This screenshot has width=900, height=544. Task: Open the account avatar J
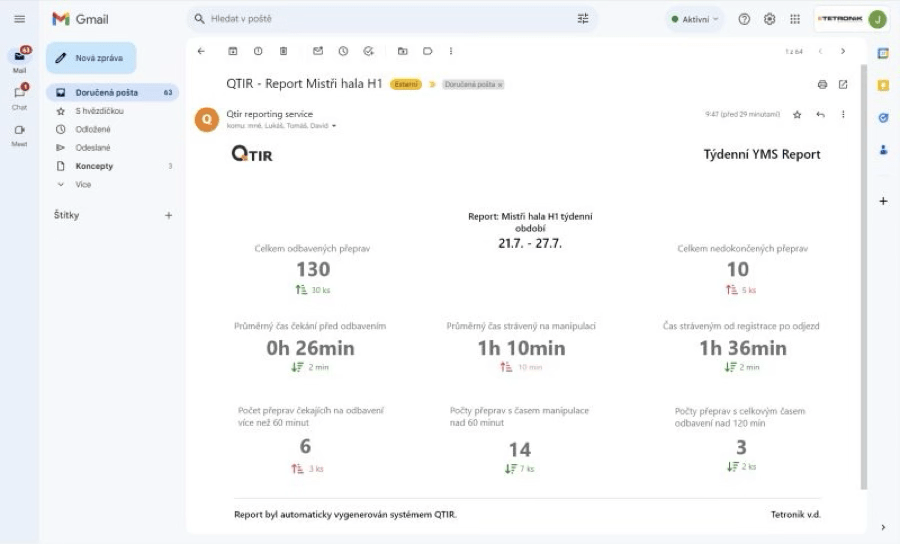(877, 19)
